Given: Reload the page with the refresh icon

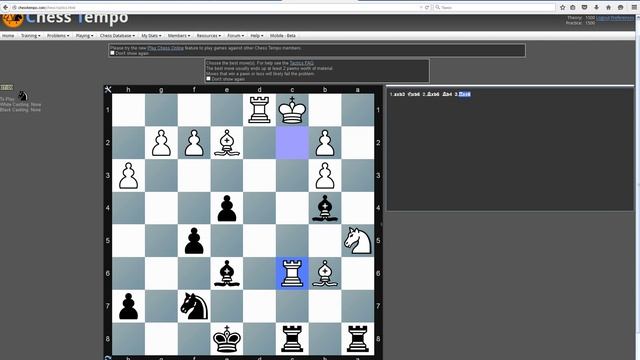Looking at the screenshot, I should click(427, 7).
